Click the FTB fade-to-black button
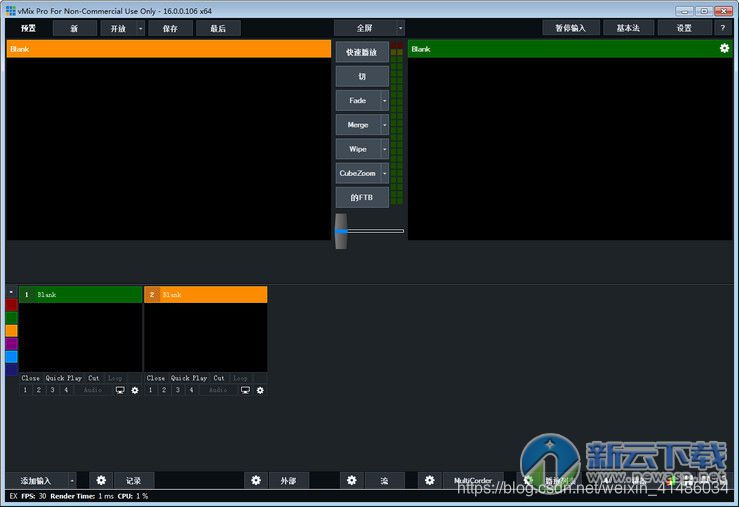 (362, 197)
